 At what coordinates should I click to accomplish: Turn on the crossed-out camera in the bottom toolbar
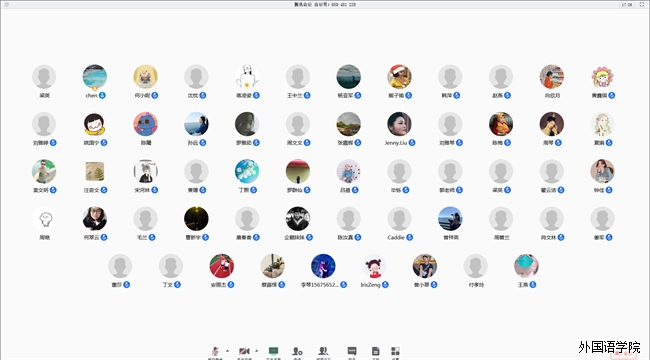(244, 351)
